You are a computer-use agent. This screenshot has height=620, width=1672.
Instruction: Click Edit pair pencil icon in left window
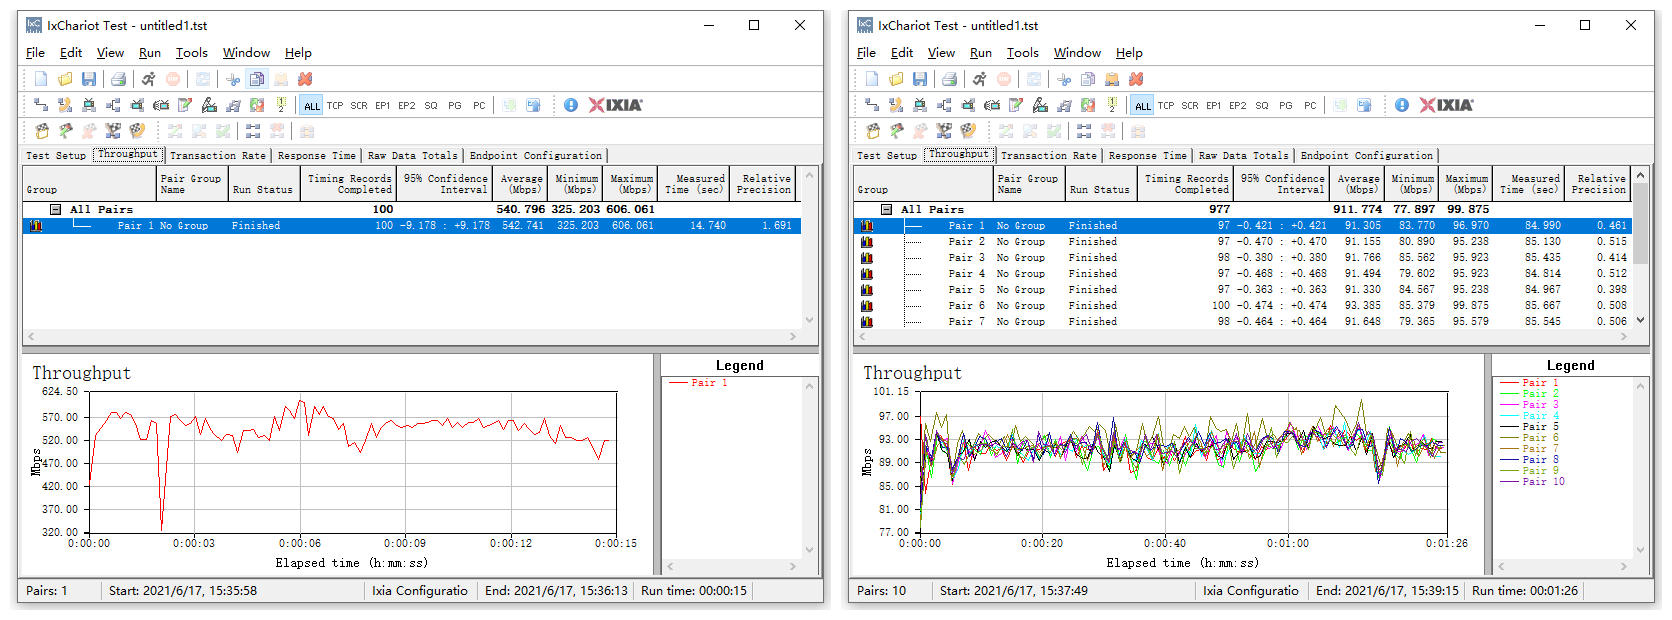(x=185, y=105)
